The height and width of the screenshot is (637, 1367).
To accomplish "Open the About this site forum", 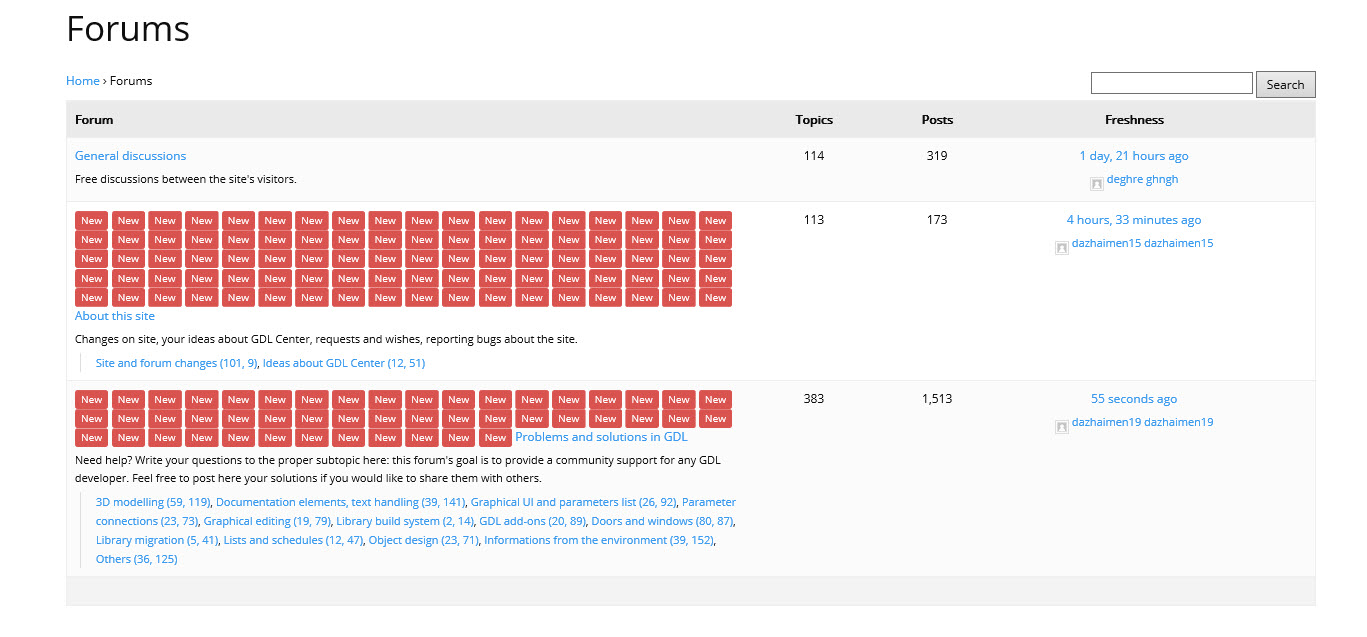I will point(115,316).
